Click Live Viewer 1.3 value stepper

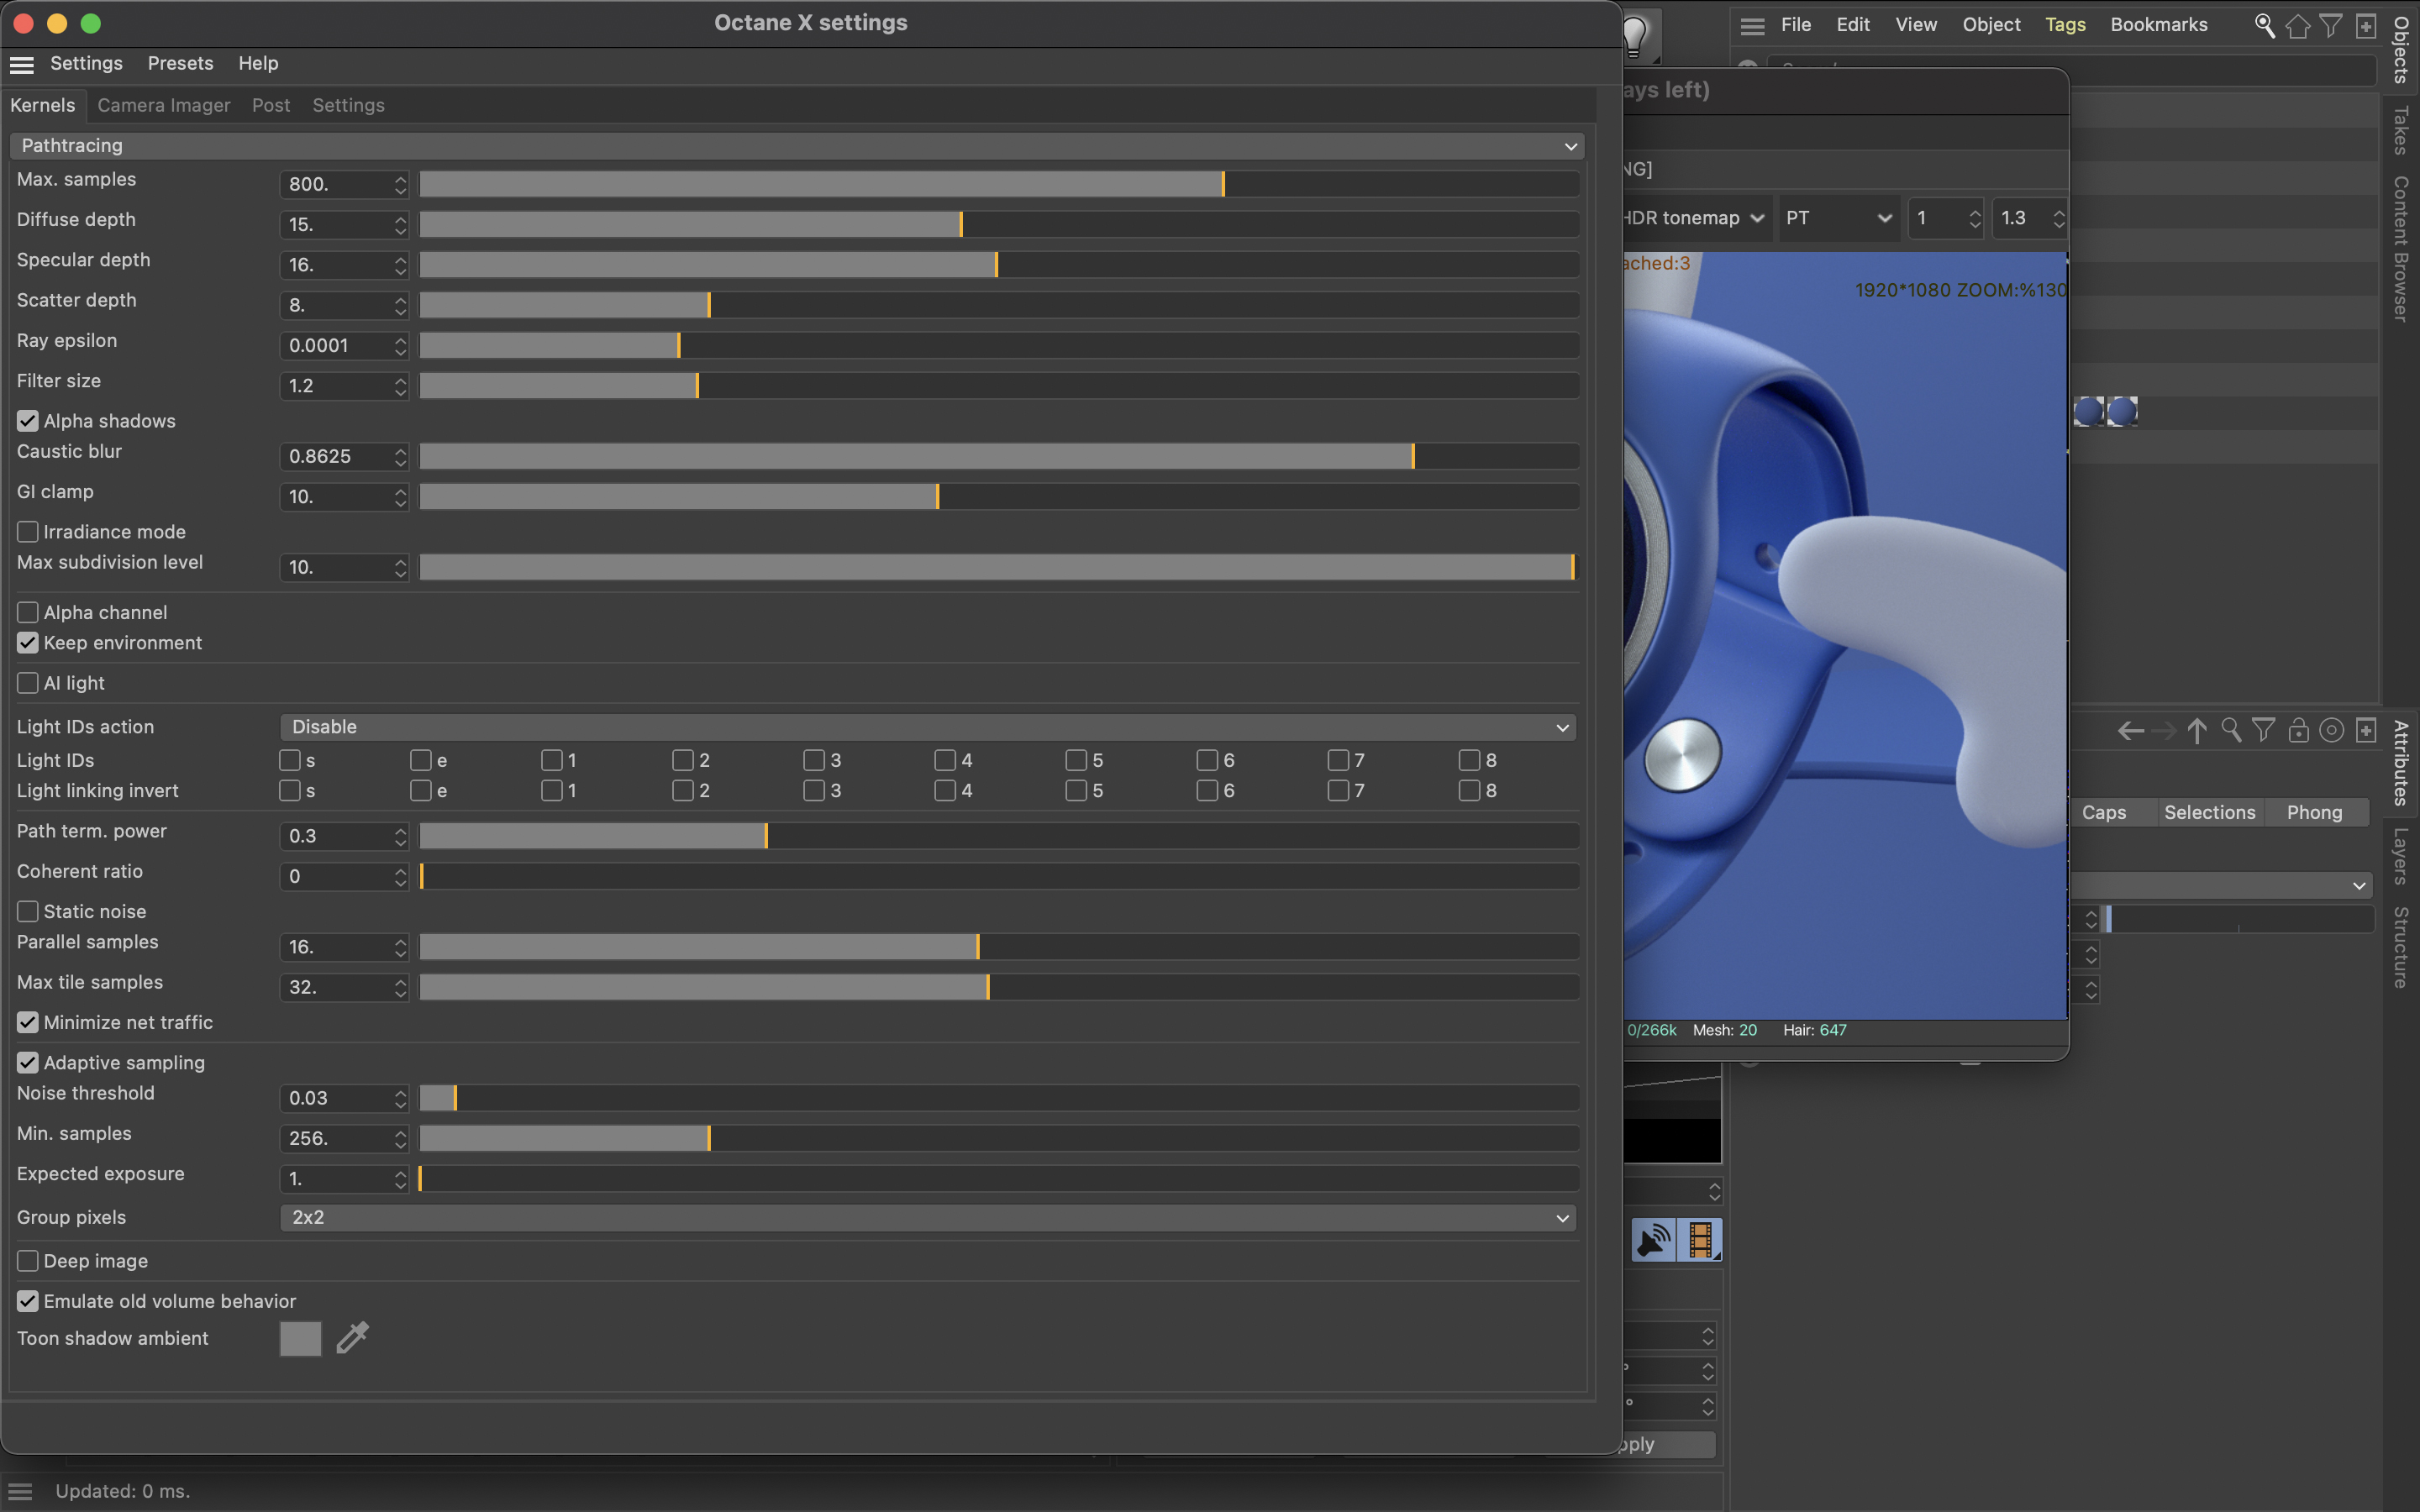(2058, 218)
